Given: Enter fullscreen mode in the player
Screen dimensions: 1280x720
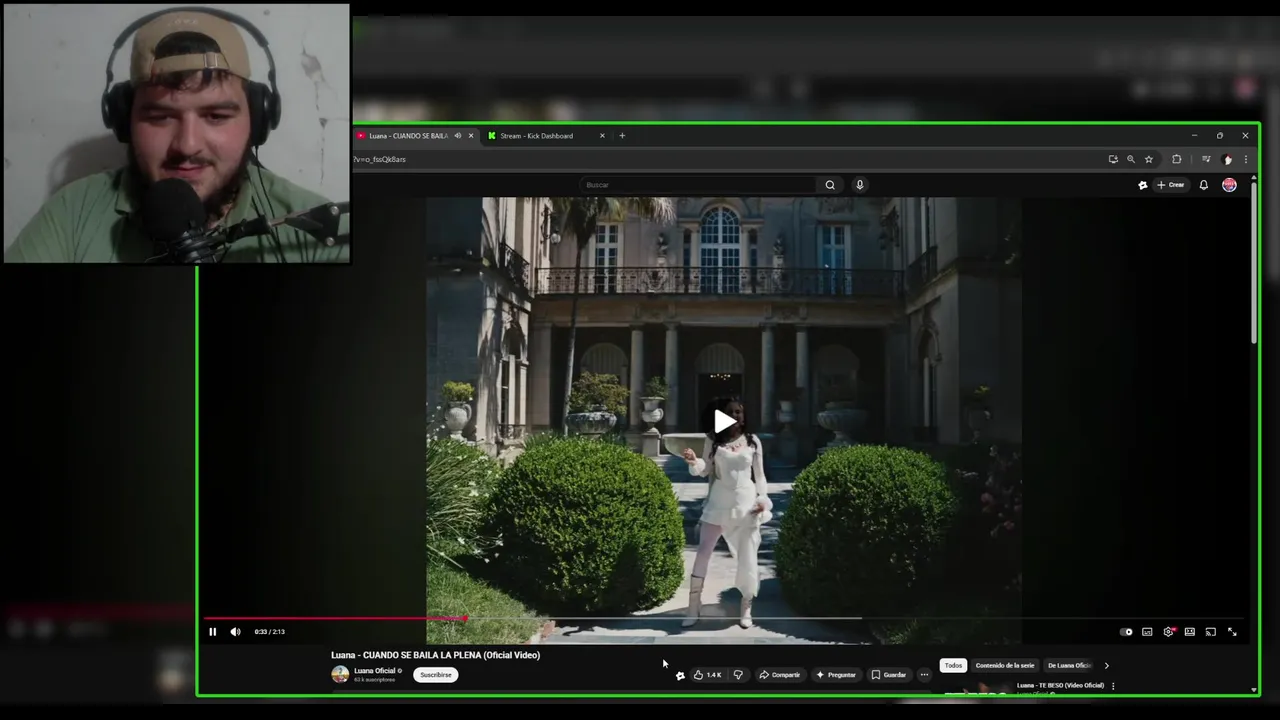Looking at the screenshot, I should click(x=1232, y=631).
